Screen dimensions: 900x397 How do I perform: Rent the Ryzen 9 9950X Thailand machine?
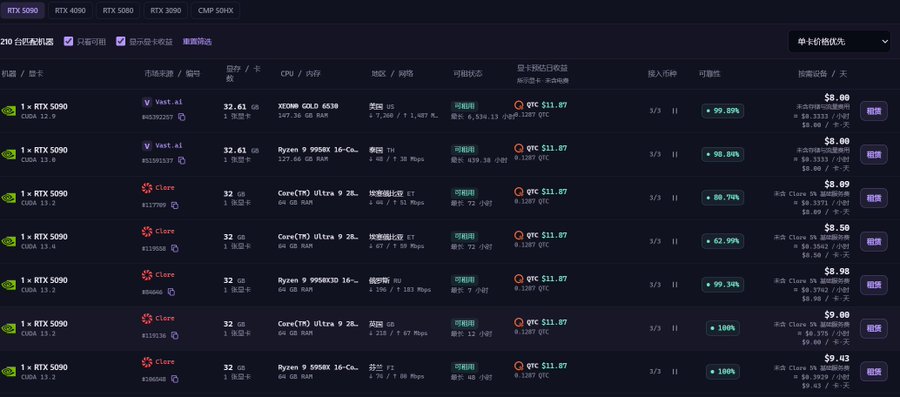(x=874, y=154)
